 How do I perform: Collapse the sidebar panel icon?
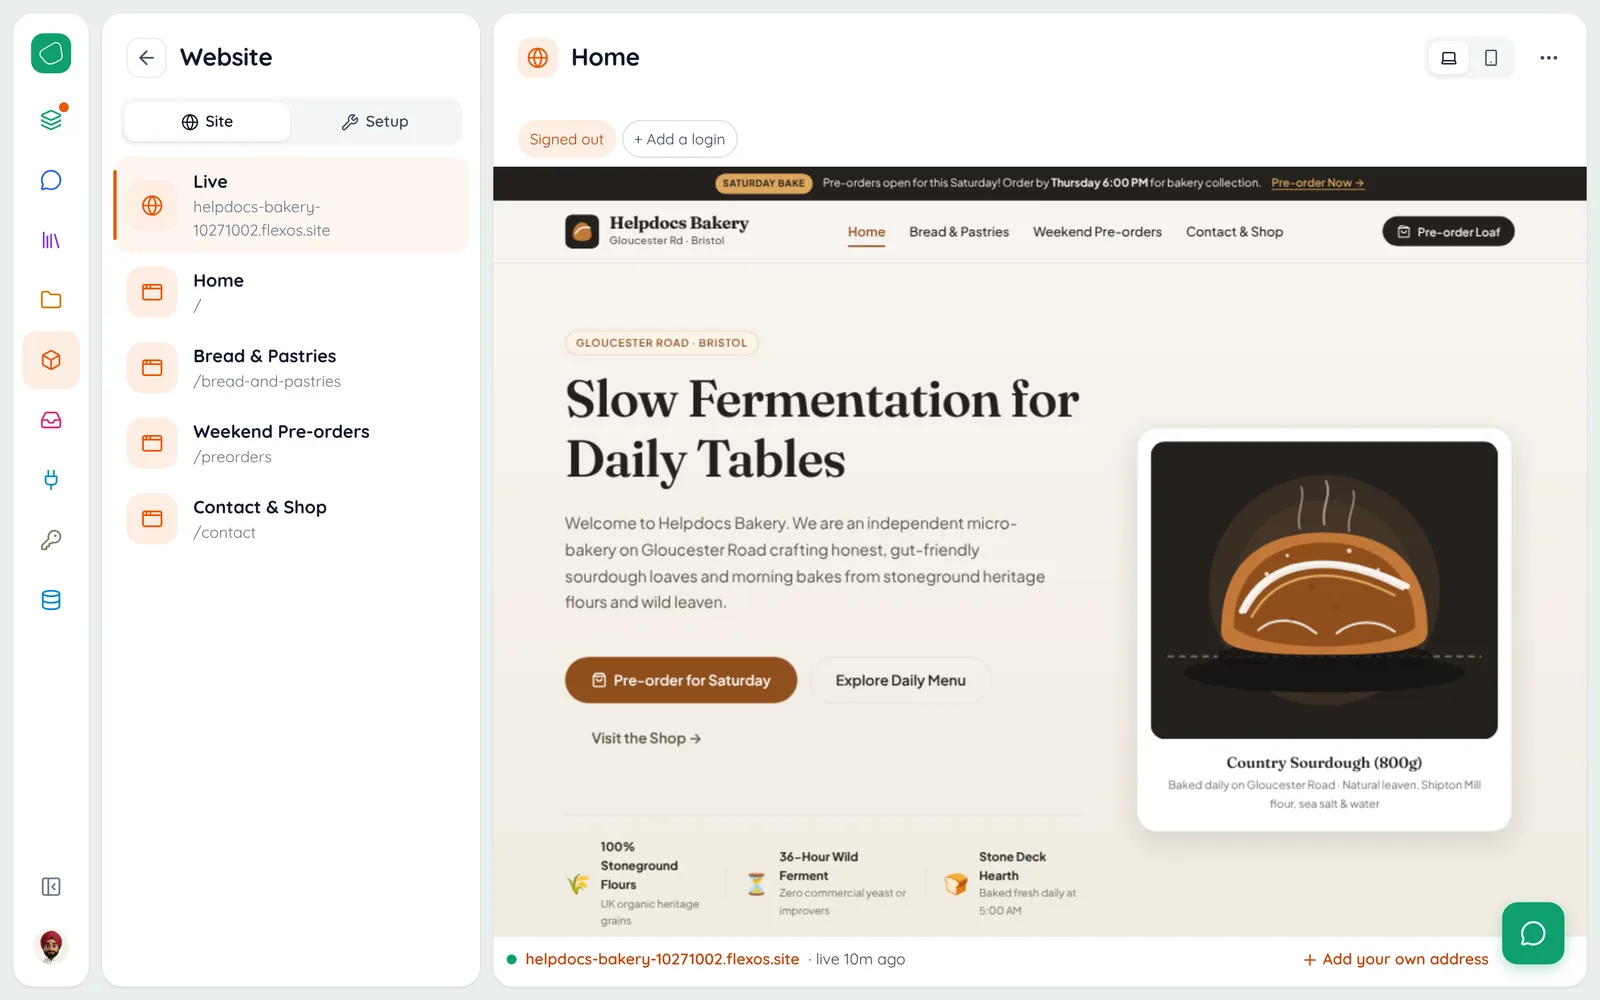pyautogui.click(x=51, y=886)
